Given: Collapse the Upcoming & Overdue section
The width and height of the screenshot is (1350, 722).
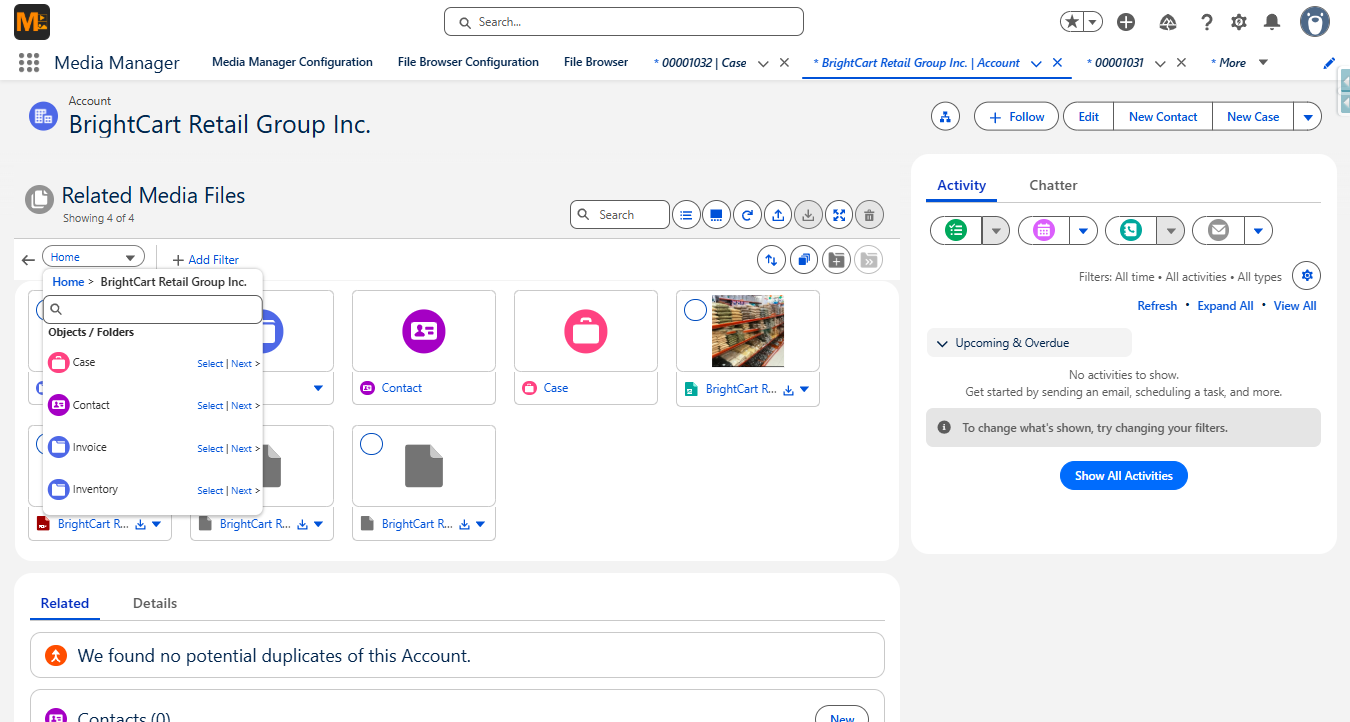Looking at the screenshot, I should 1029,343.
